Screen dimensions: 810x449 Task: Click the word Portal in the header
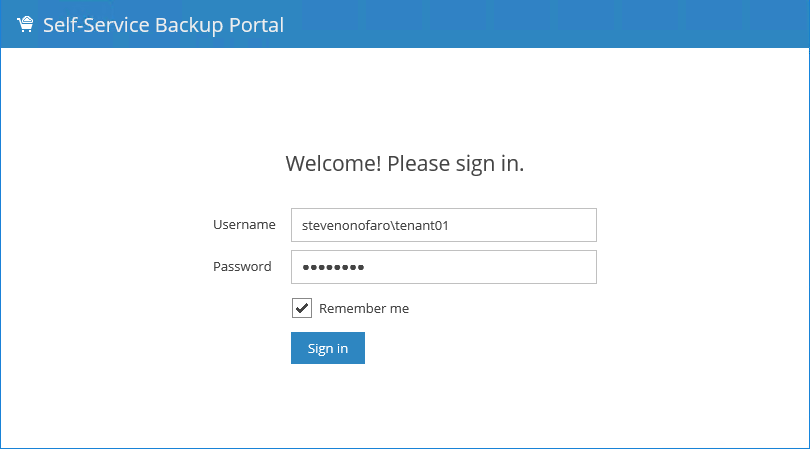pos(257,25)
